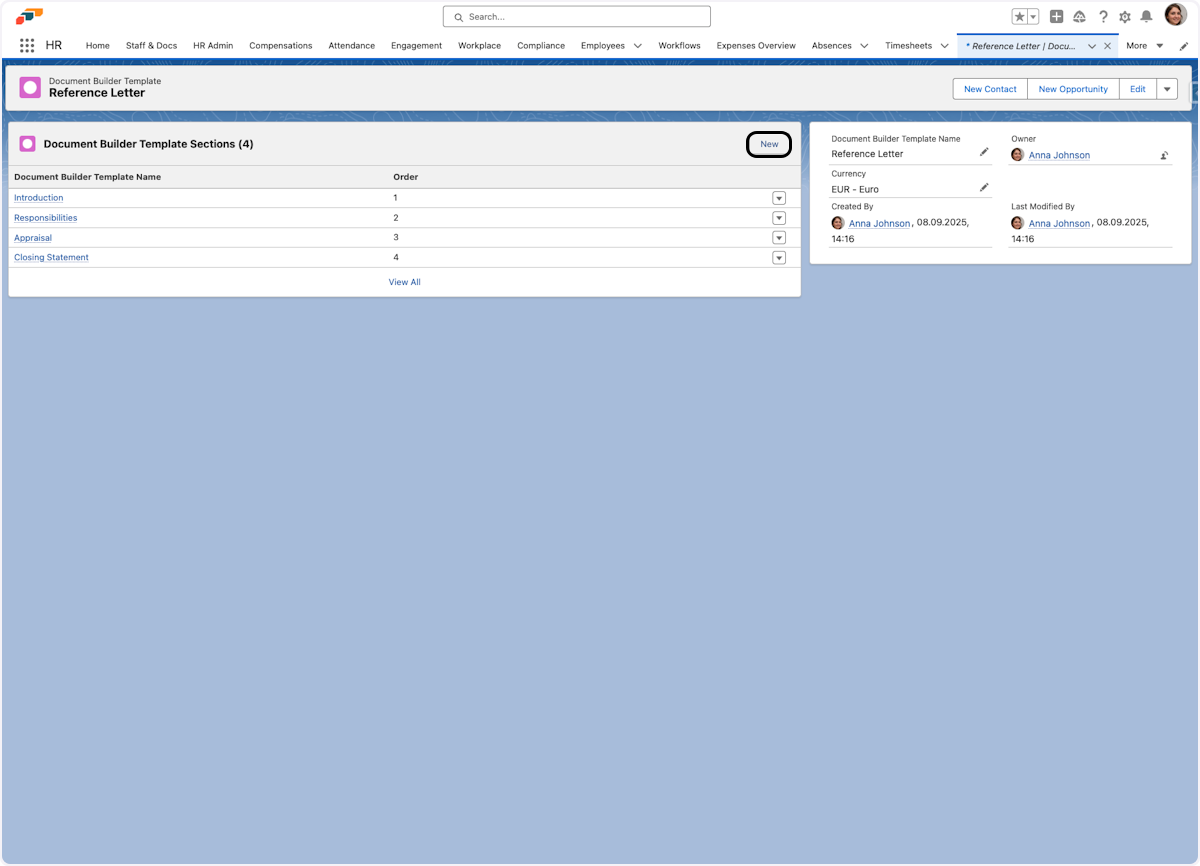
Task: Open the Notifications bell
Action: (1146, 17)
